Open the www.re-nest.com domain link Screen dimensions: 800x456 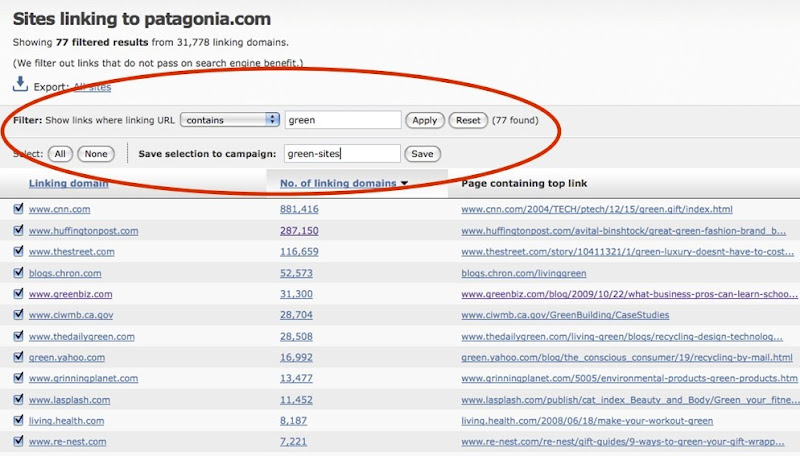click(67, 442)
